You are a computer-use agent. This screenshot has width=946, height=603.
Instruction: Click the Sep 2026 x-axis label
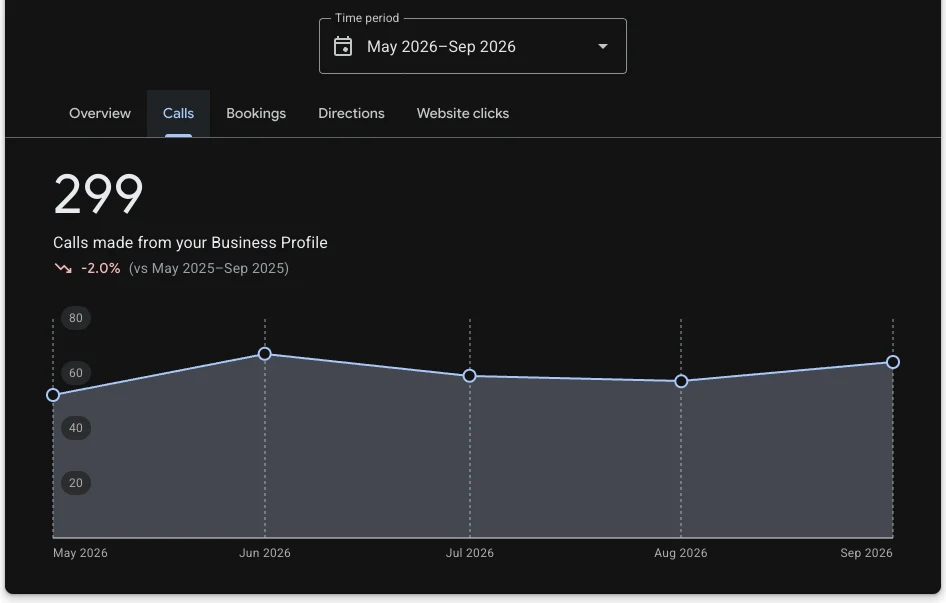click(x=866, y=553)
